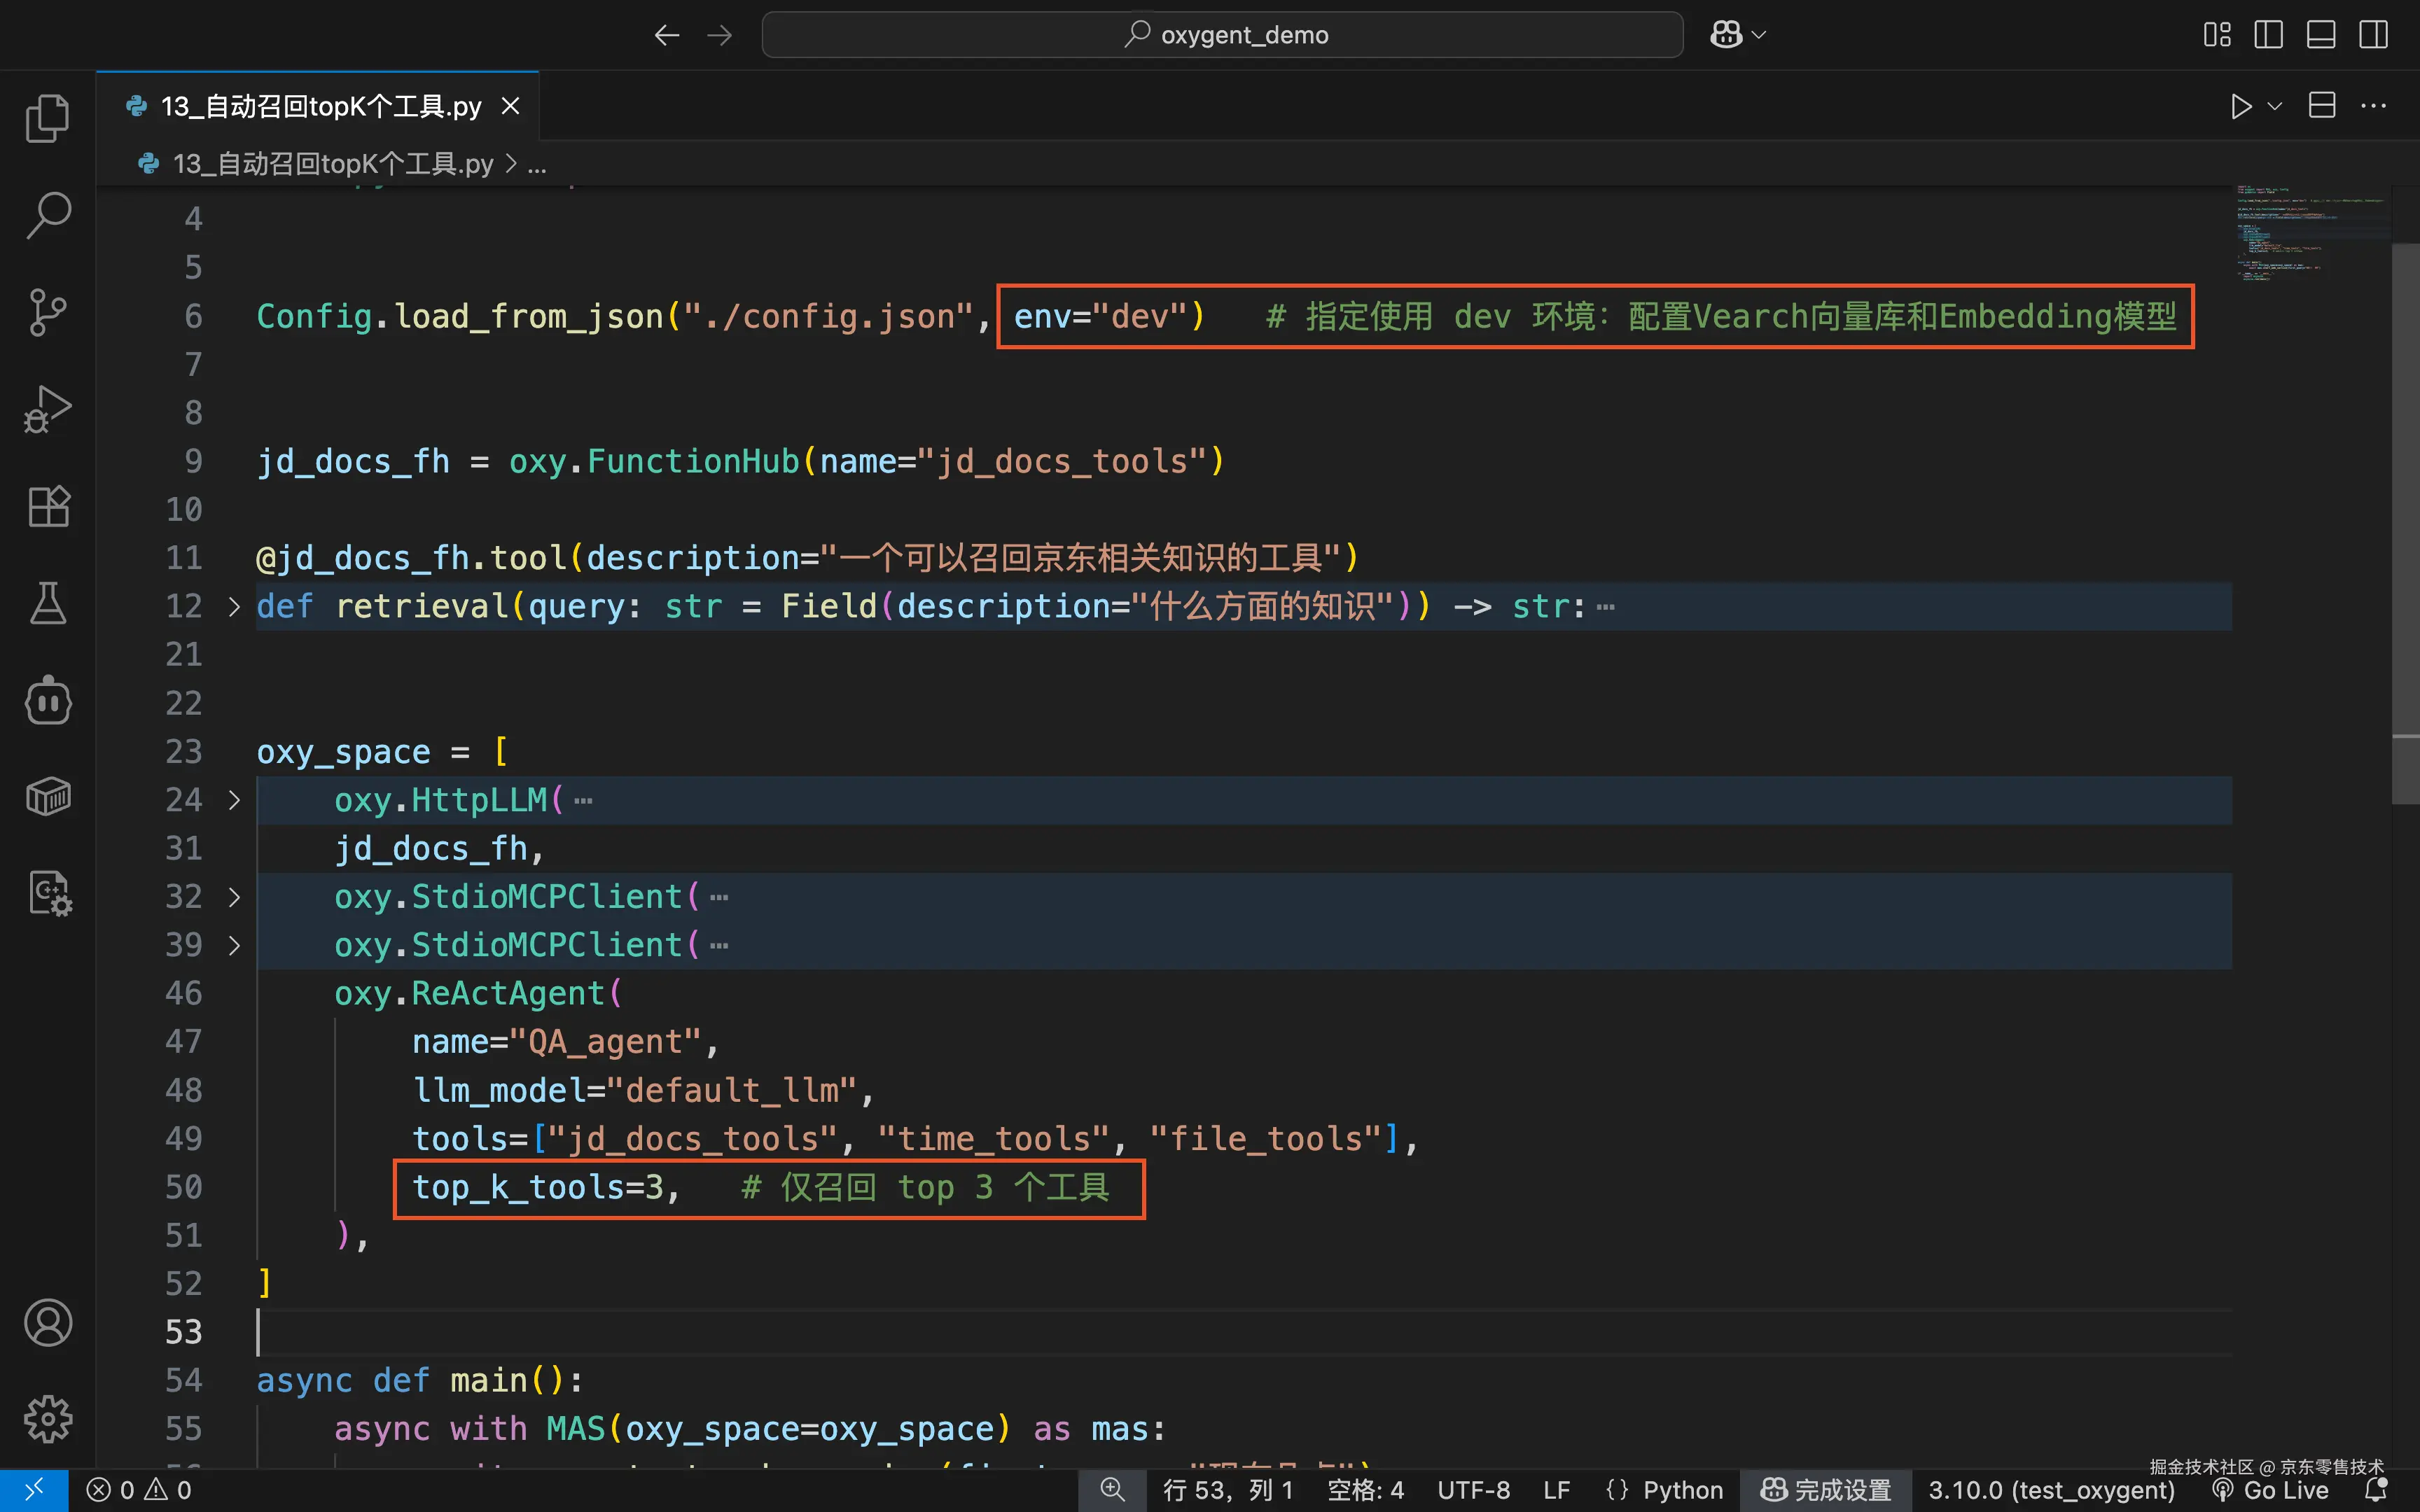Click the Python language mode in status bar
Screen dimensions: 2420x1512
[1682, 1490]
